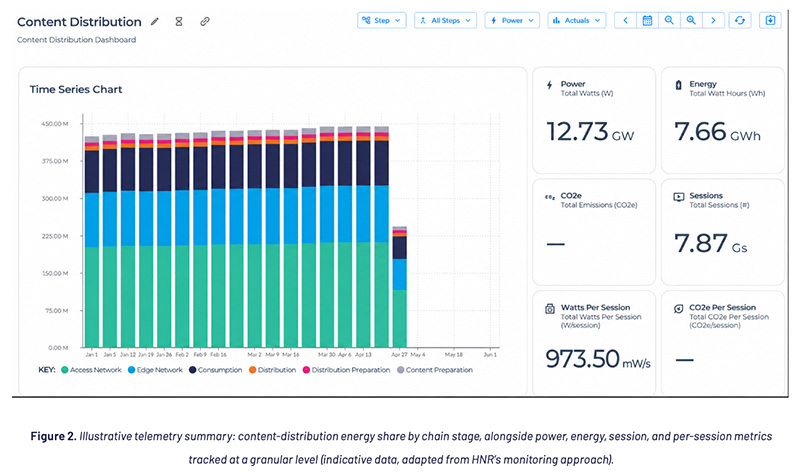Toggle Distribution Preparation series in legend
The width and height of the screenshot is (800, 472).
click(x=346, y=370)
